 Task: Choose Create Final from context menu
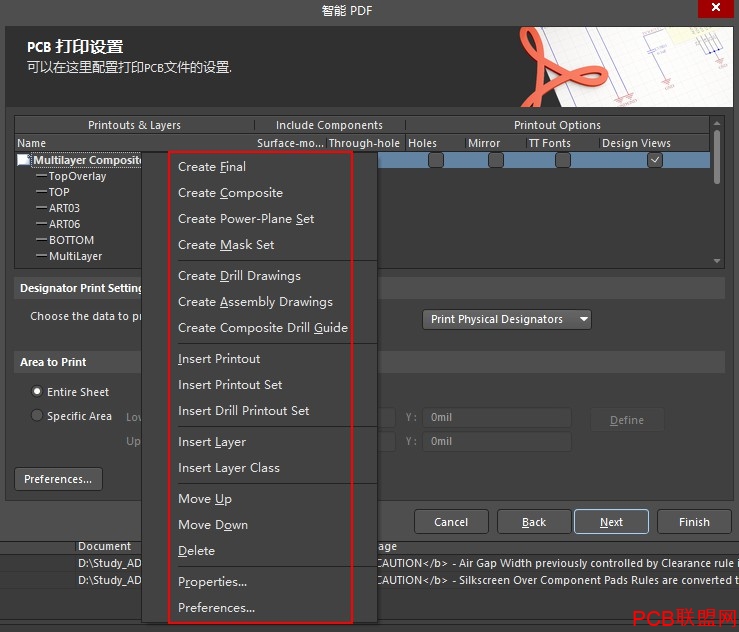[x=212, y=167]
